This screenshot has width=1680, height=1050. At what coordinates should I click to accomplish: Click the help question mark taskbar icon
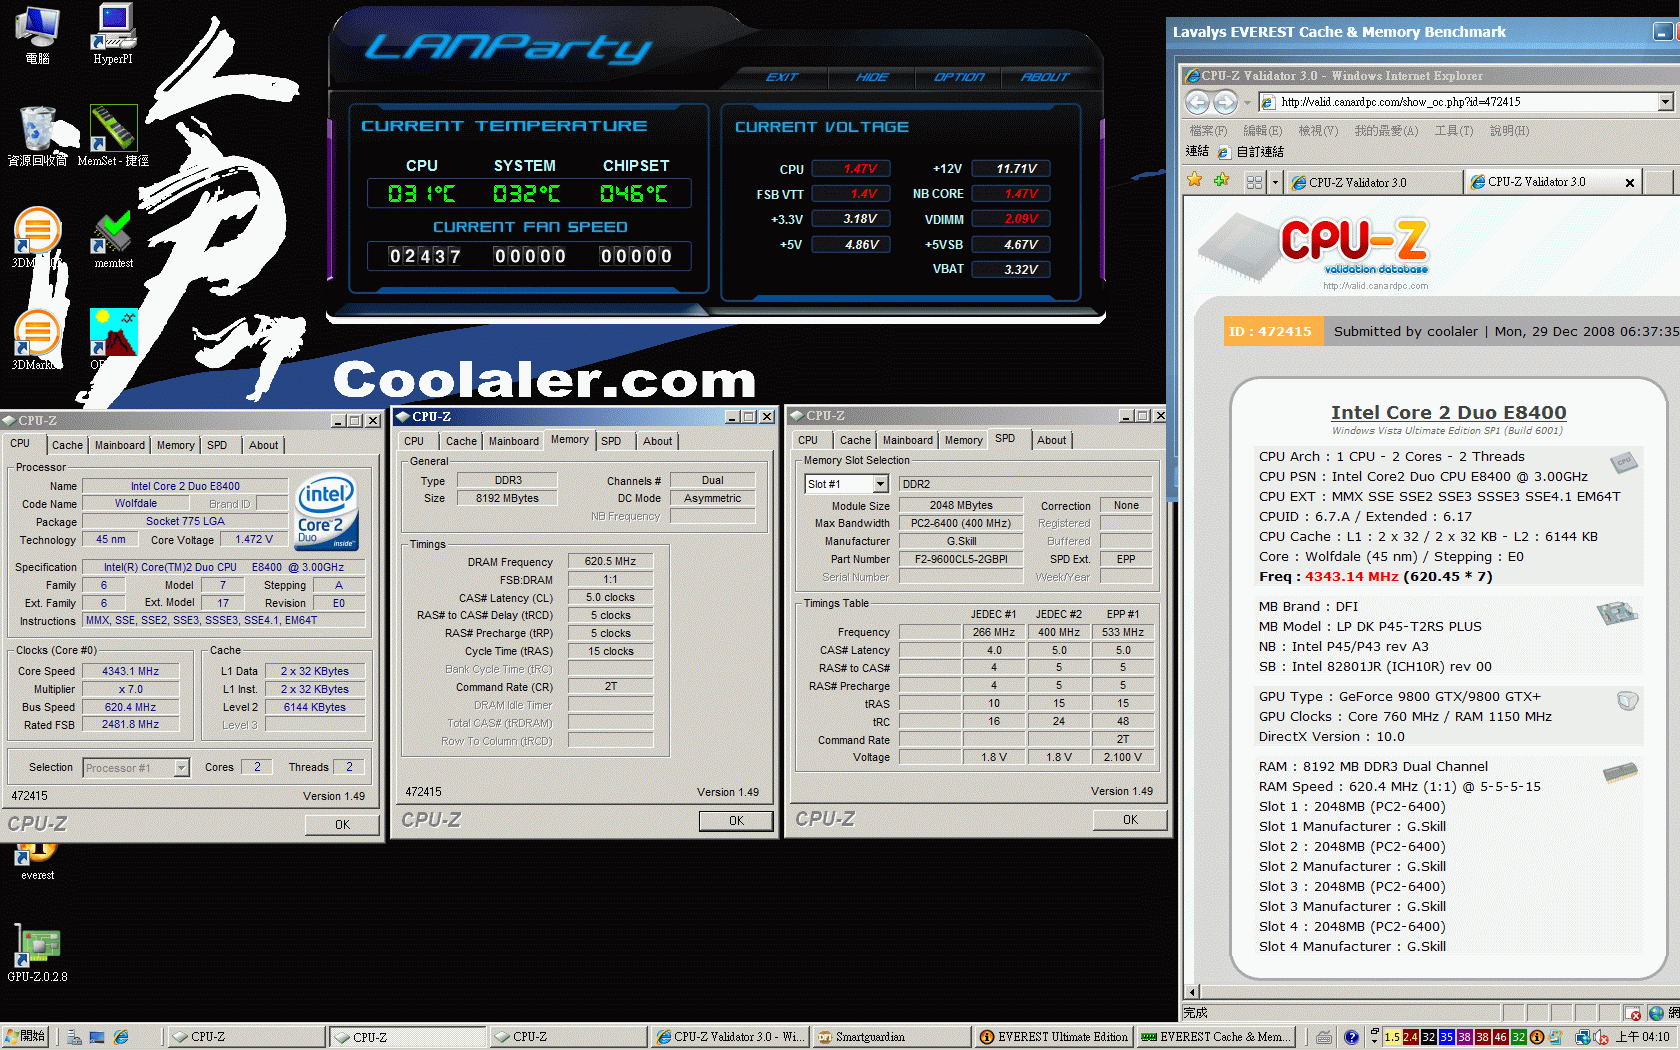pos(1351,1037)
